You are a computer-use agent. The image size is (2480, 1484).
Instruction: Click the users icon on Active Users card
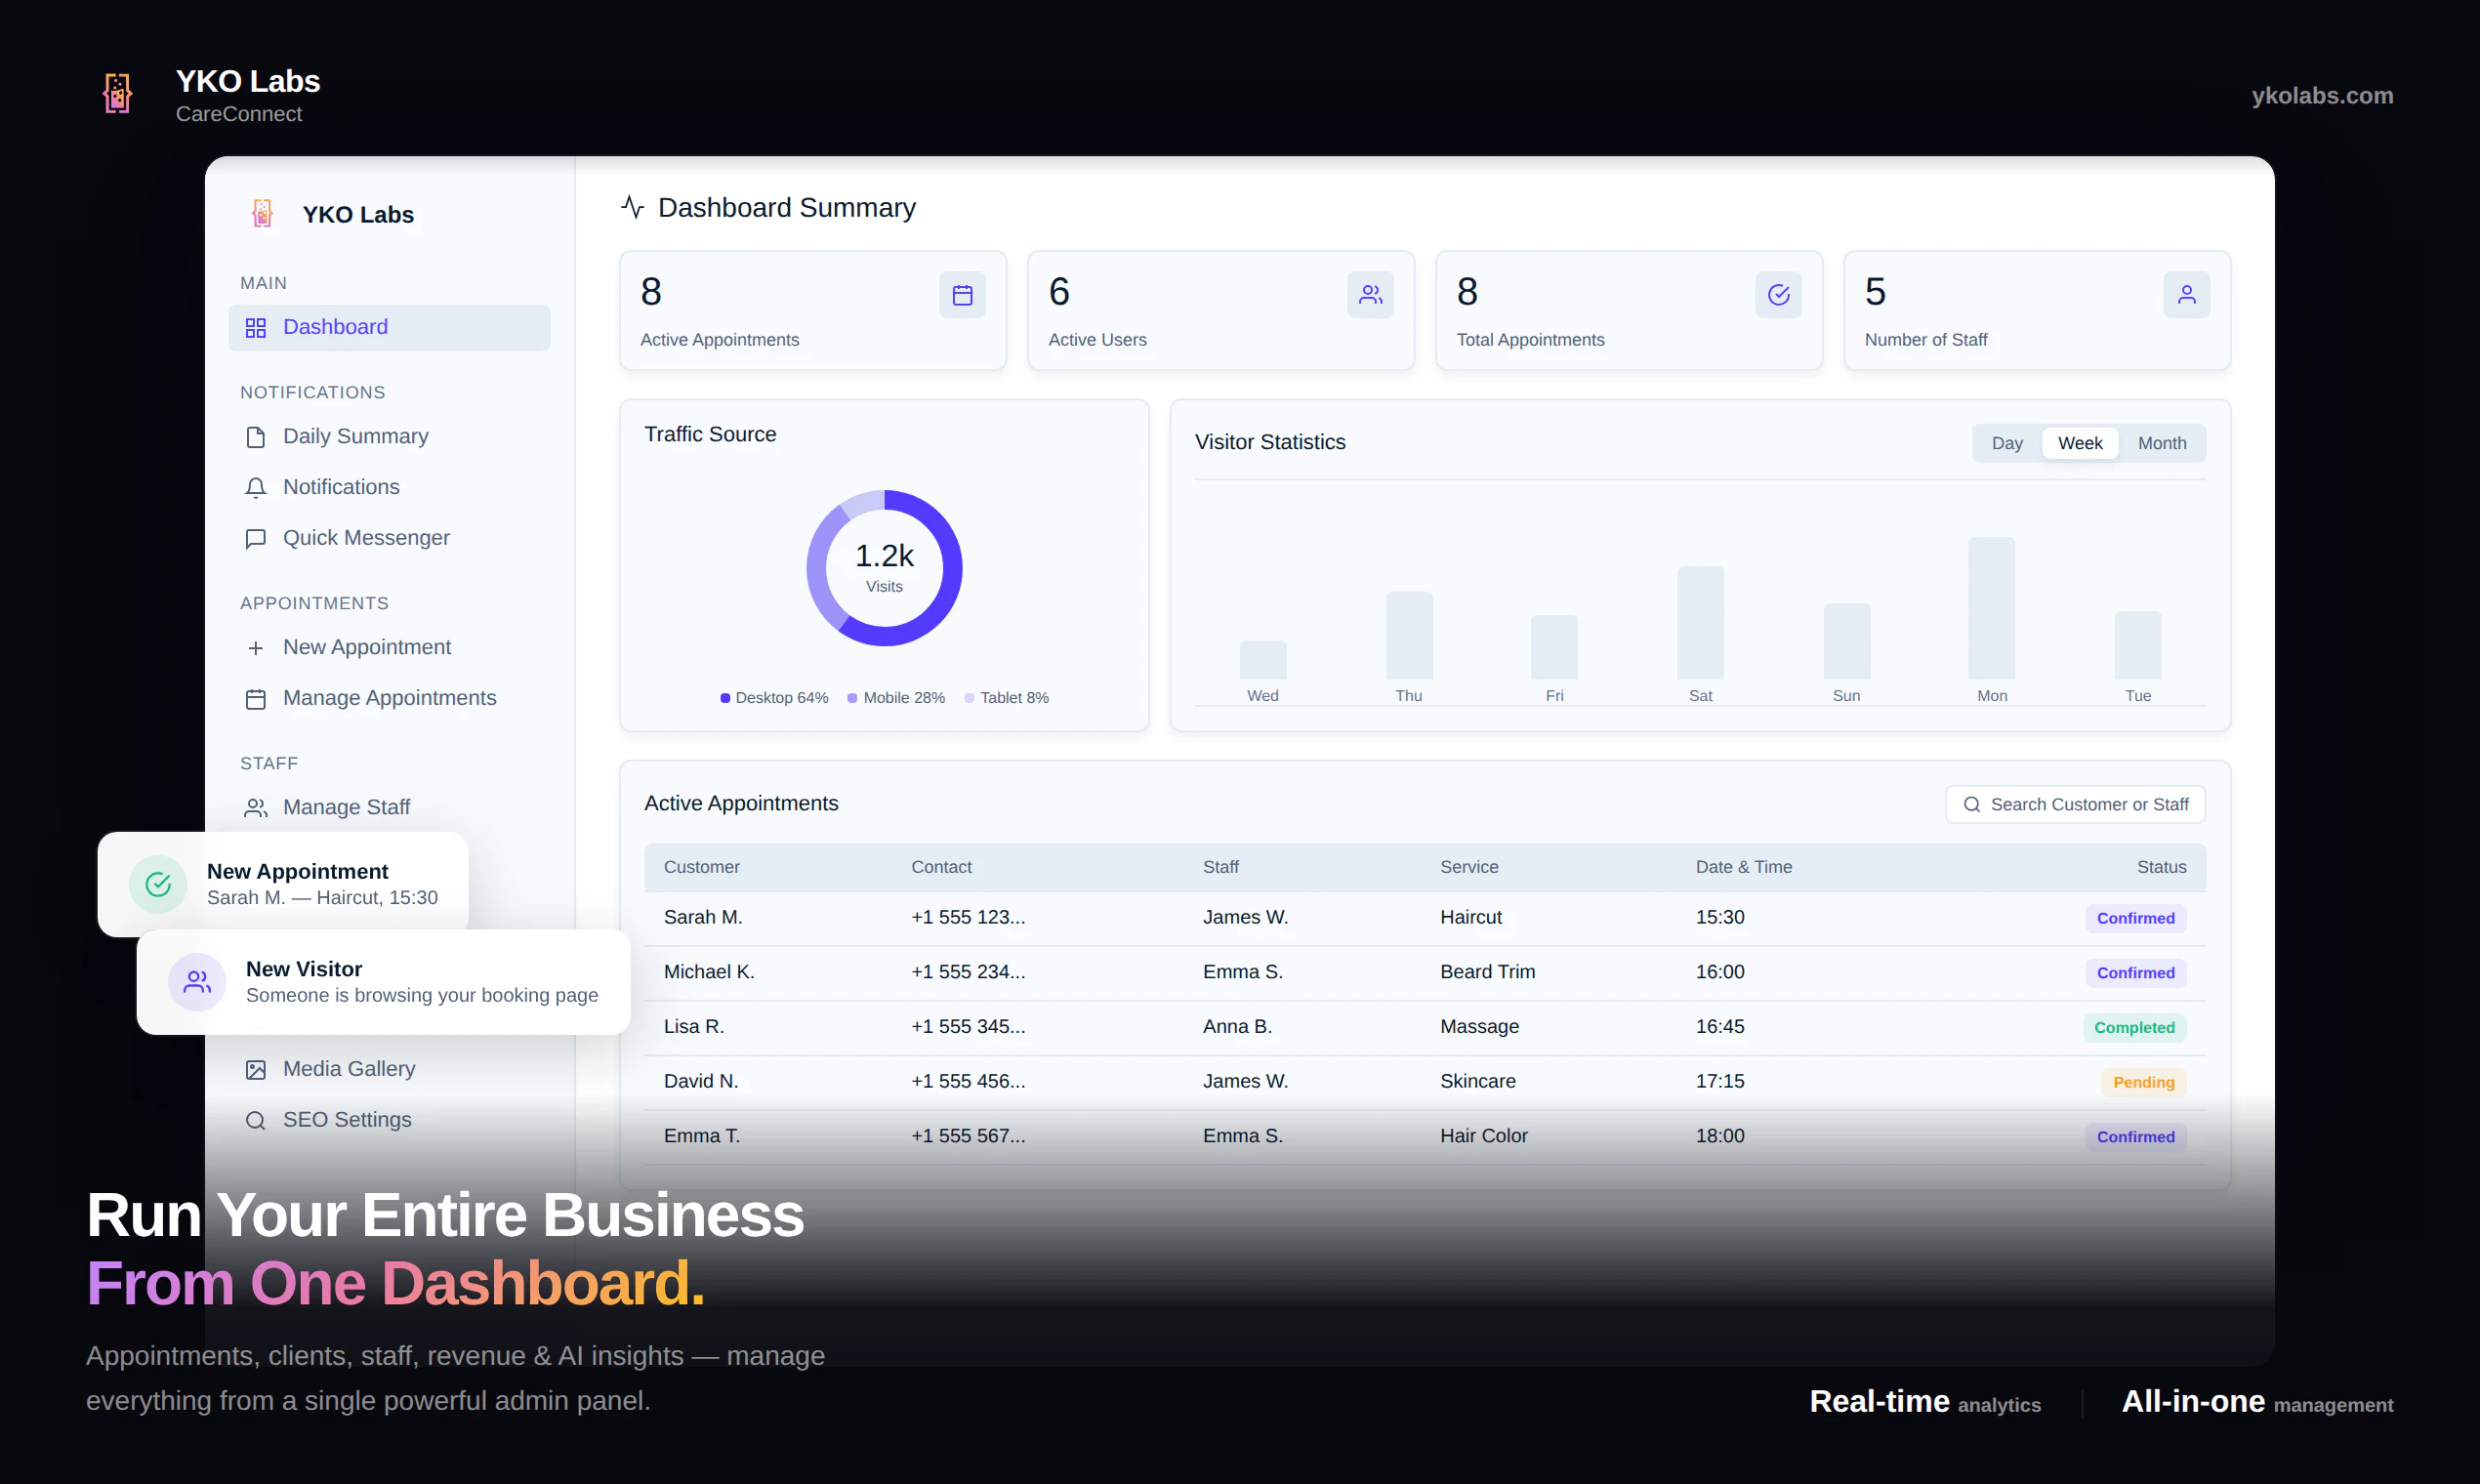tap(1370, 295)
